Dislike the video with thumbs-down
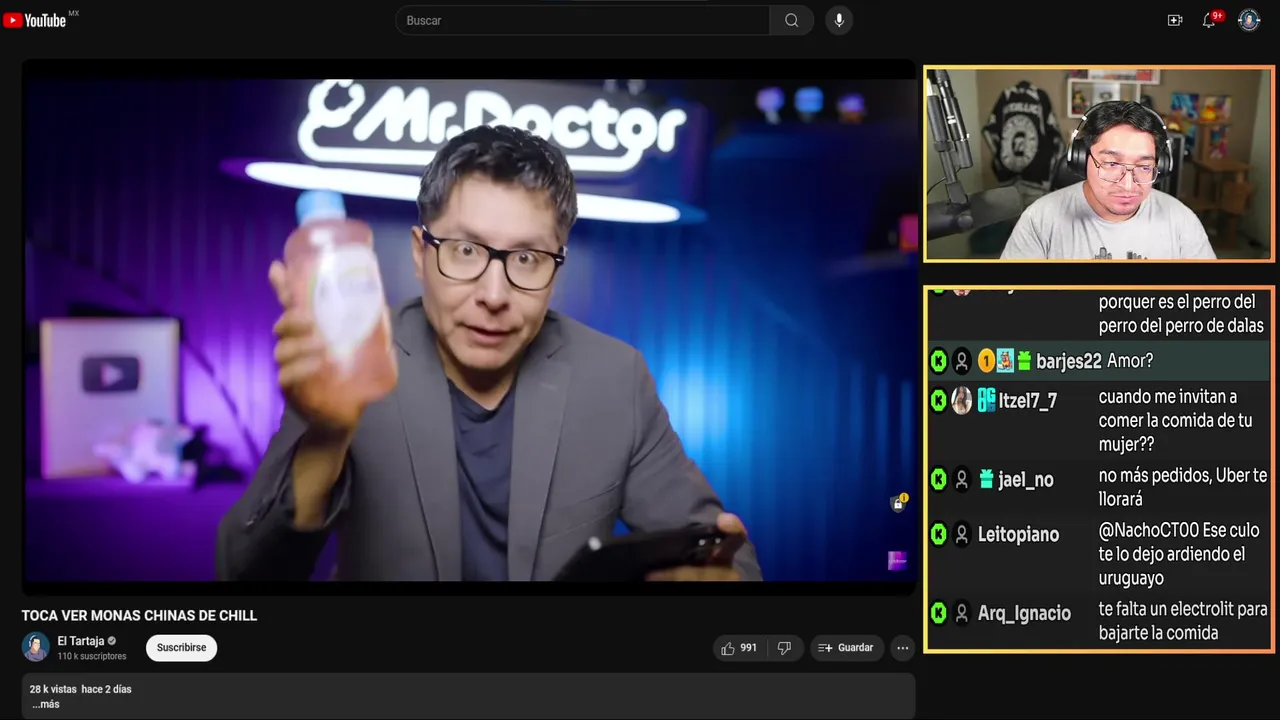Viewport: 1280px width, 720px height. tap(784, 648)
